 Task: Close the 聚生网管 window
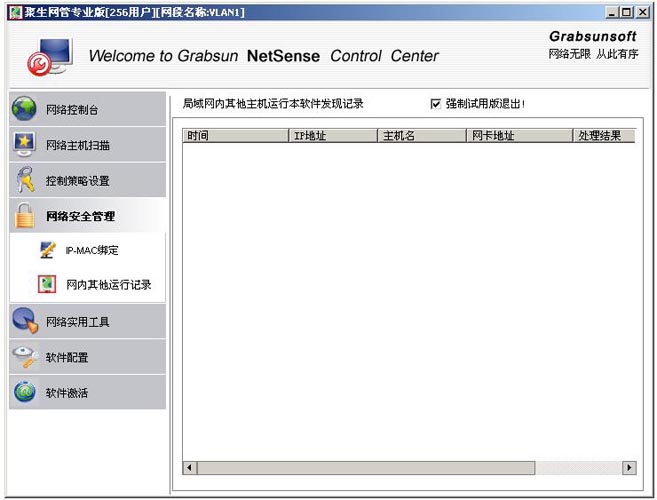642,12
